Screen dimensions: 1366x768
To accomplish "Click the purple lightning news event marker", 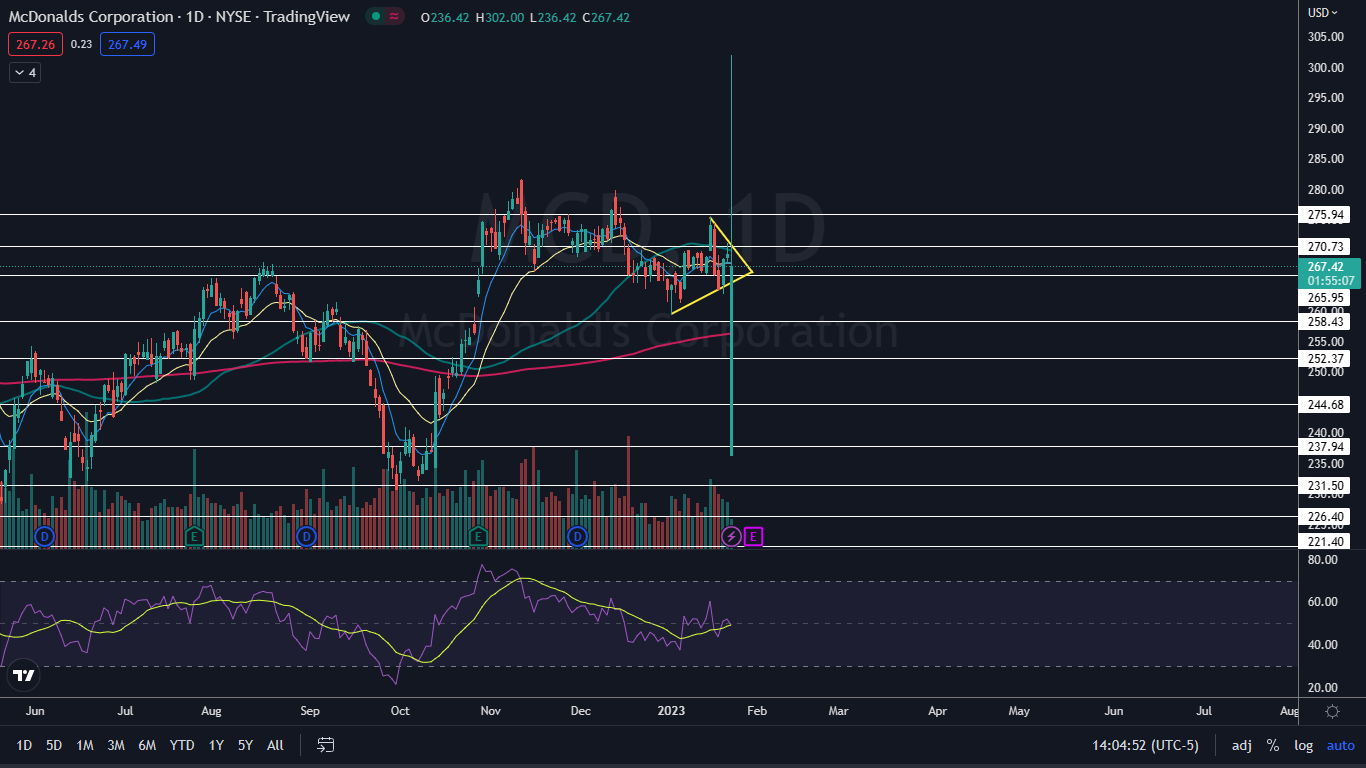I will (731, 537).
